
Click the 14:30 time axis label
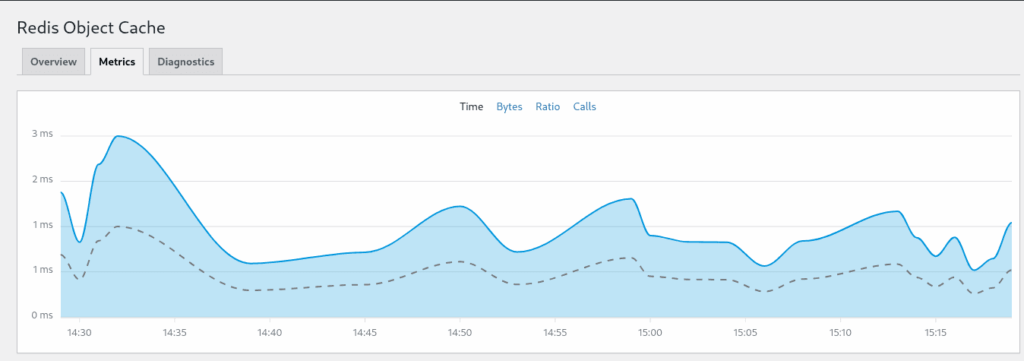[x=79, y=332]
